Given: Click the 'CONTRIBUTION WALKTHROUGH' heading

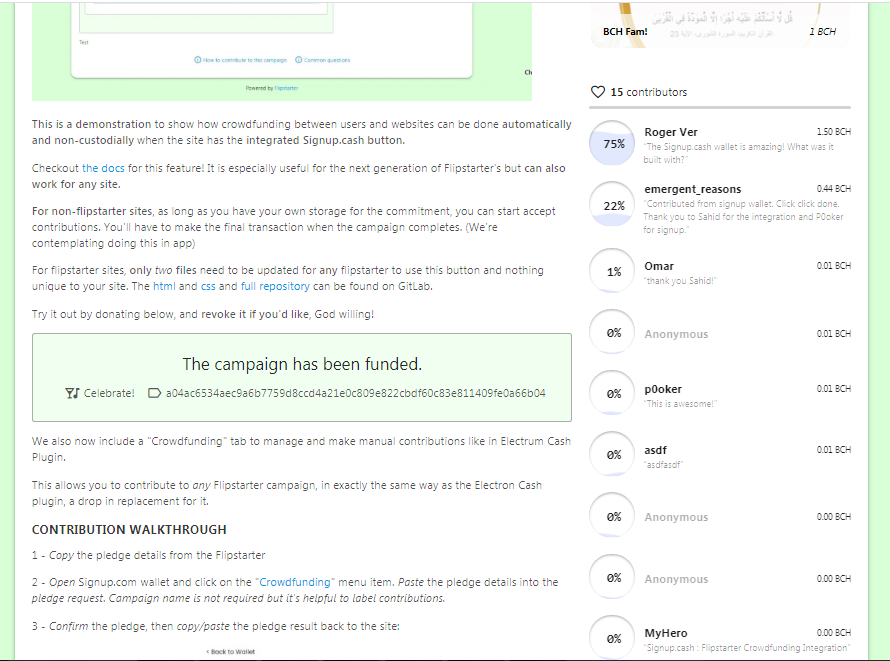Looking at the screenshot, I should click(x=129, y=529).
